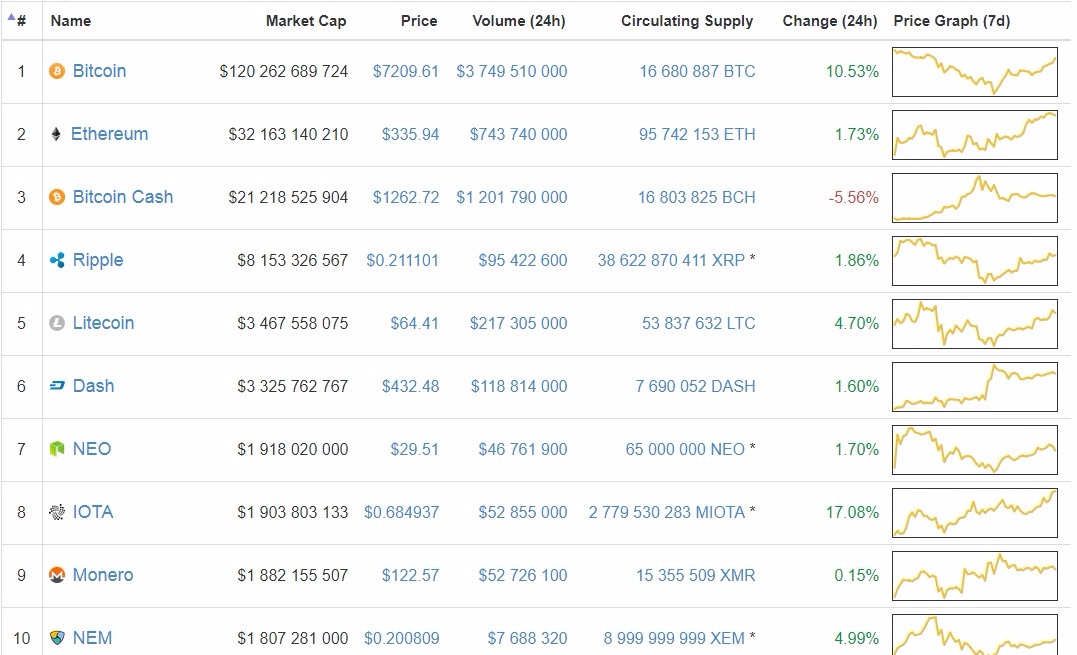Click Bitcoin price $7209.61
The height and width of the screenshot is (655, 1077).
pos(405,71)
